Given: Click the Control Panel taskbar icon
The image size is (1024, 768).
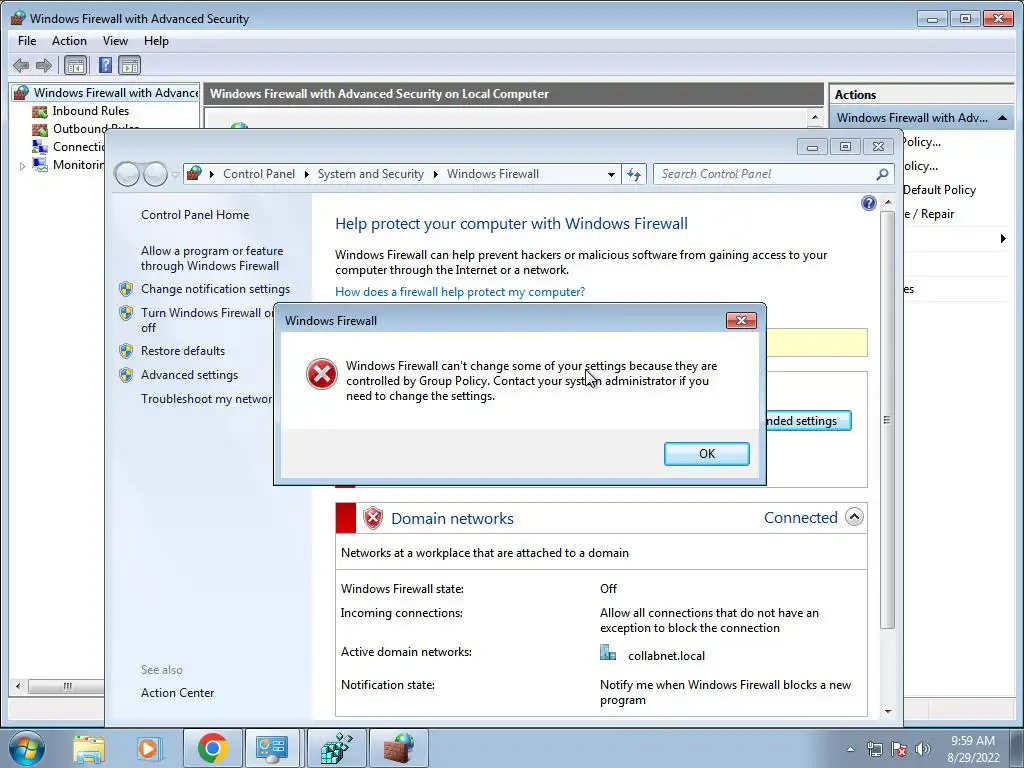Looking at the screenshot, I should (x=272, y=748).
